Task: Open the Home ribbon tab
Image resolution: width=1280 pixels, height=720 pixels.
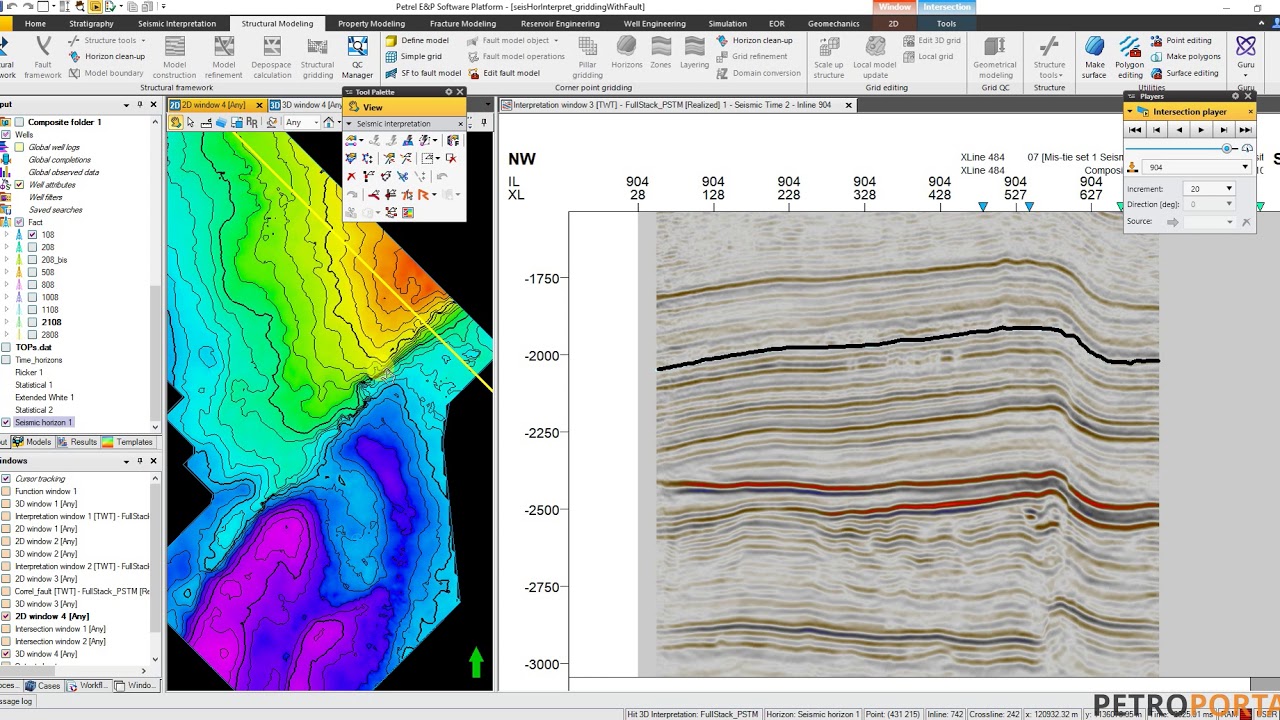Action: pyautogui.click(x=35, y=23)
